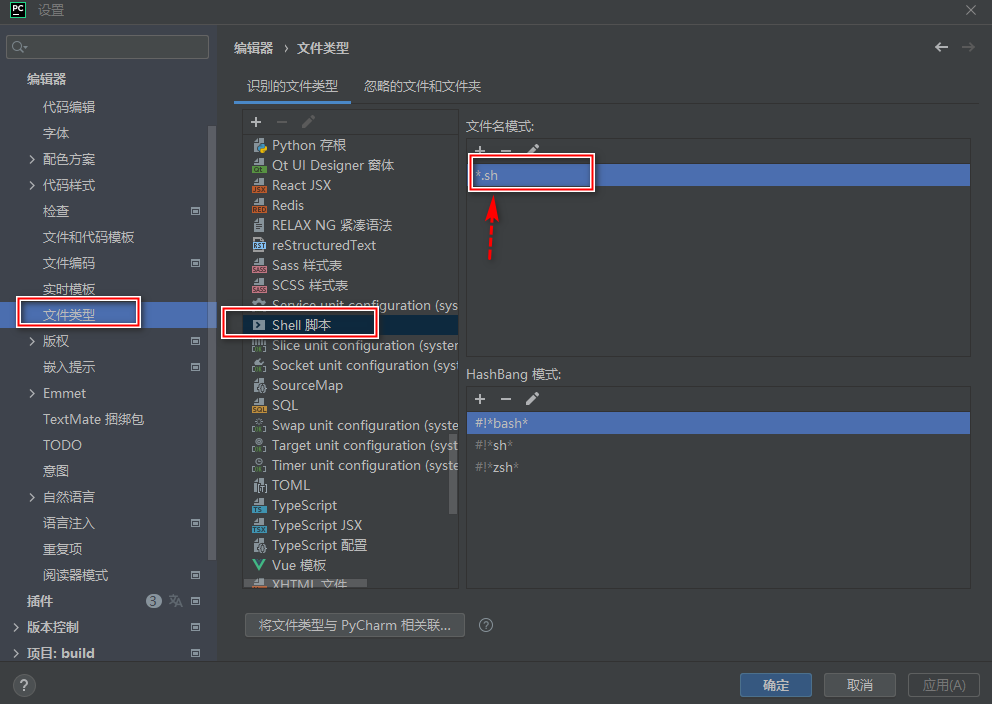Click TOML file type icon

[x=259, y=485]
